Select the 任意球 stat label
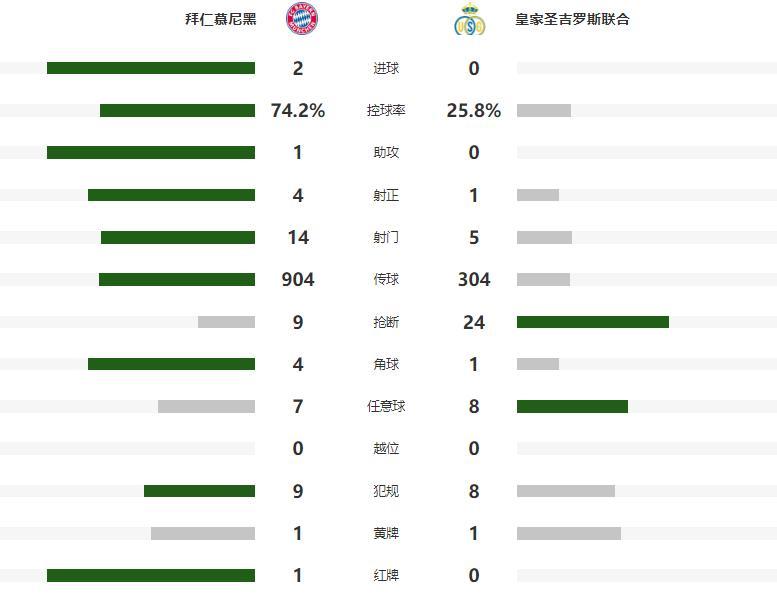 (x=386, y=406)
